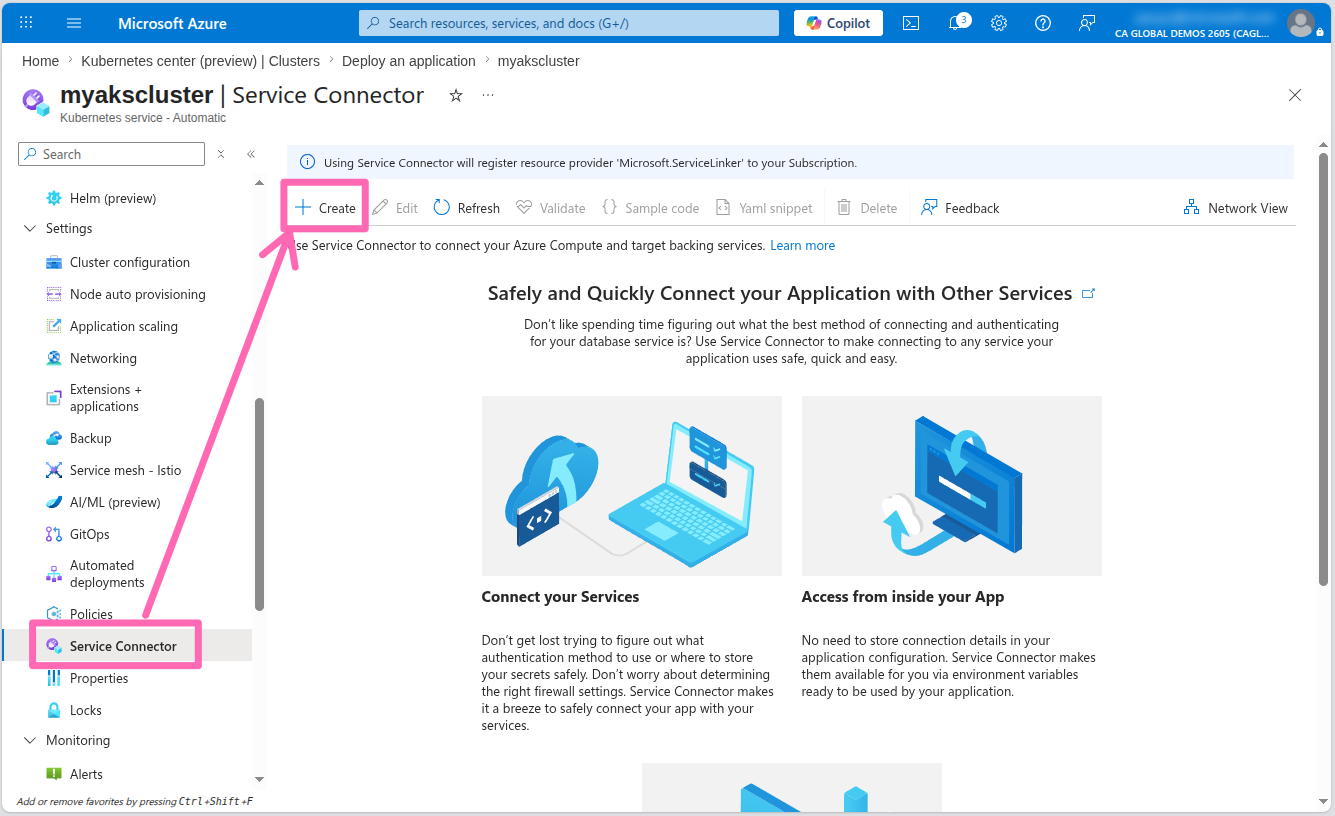Screen dimensions: 1335x816
Task: Collapse the Settings section
Action: coord(29,229)
